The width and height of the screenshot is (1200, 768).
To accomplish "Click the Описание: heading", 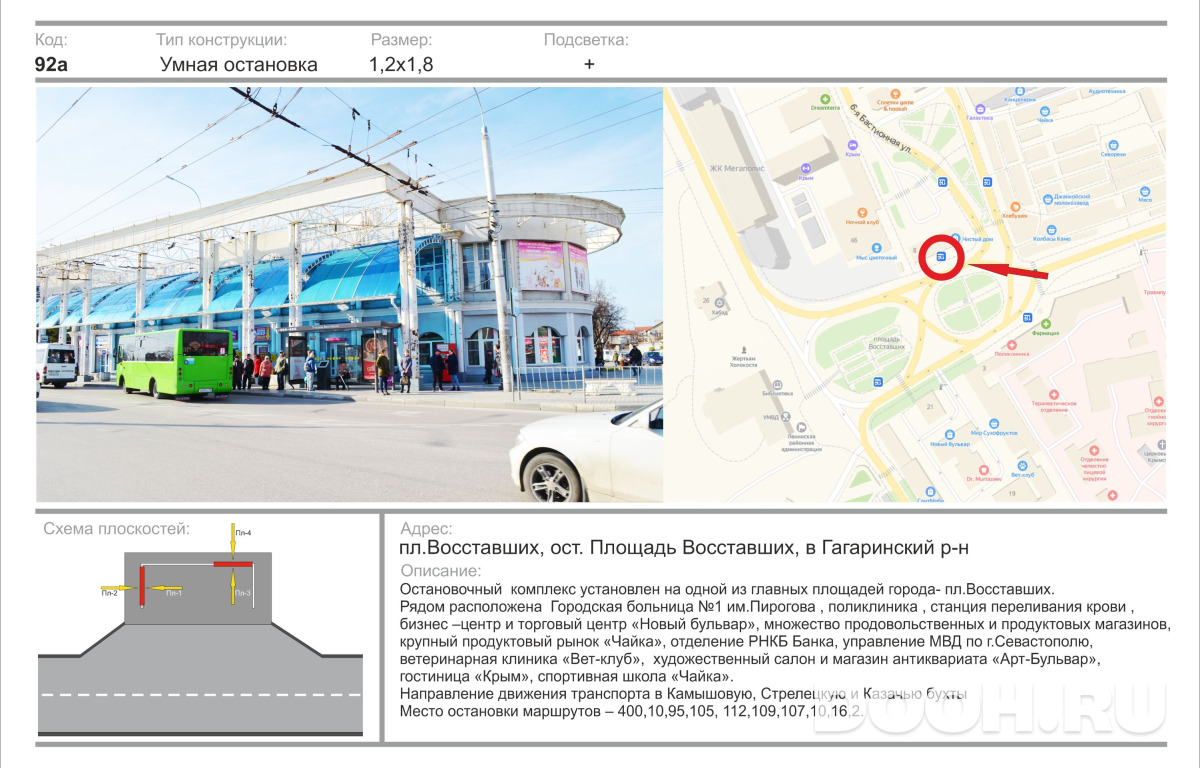I will click(x=440, y=571).
